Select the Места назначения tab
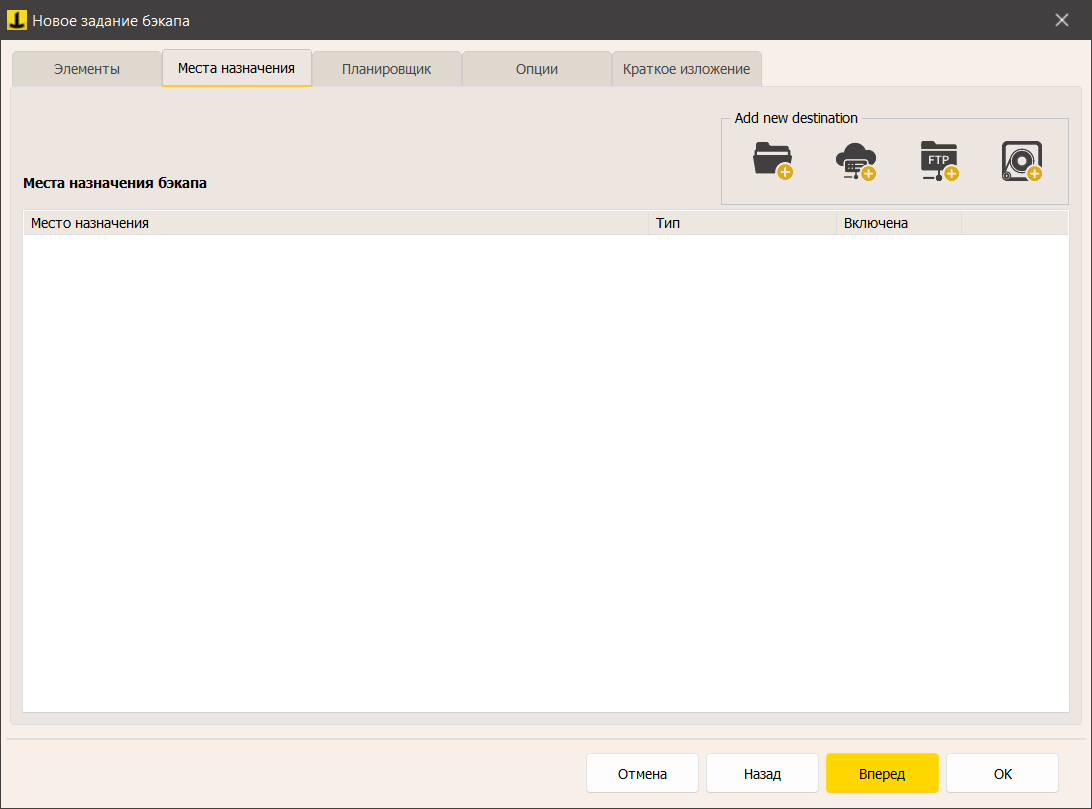The height and width of the screenshot is (809, 1092). pos(236,68)
